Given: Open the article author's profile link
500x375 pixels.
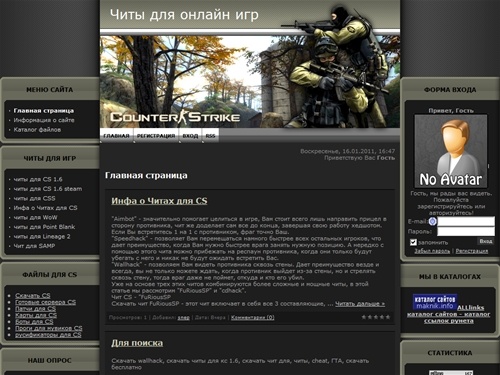Looking at the screenshot, I should 183,318.
